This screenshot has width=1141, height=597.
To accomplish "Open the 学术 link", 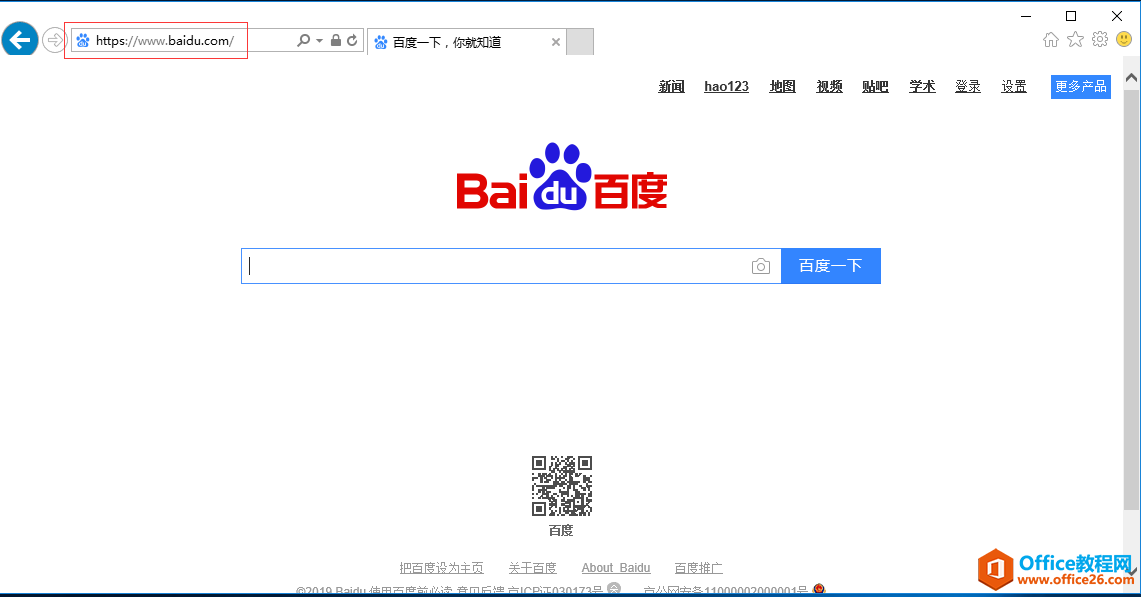I will pyautogui.click(x=922, y=87).
